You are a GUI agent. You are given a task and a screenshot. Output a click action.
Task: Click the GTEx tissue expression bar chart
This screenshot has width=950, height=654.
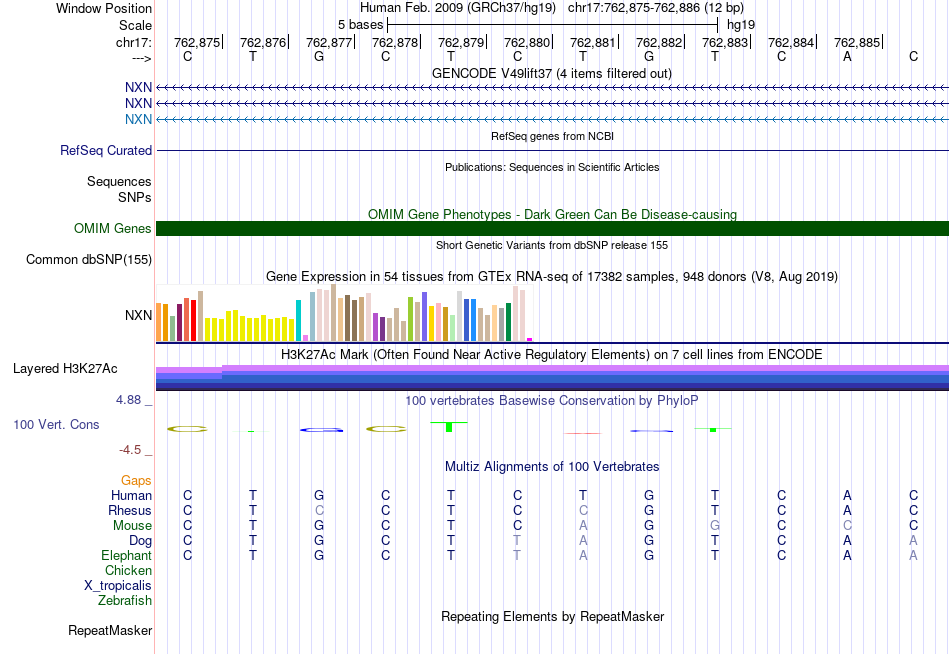pyautogui.click(x=344, y=313)
